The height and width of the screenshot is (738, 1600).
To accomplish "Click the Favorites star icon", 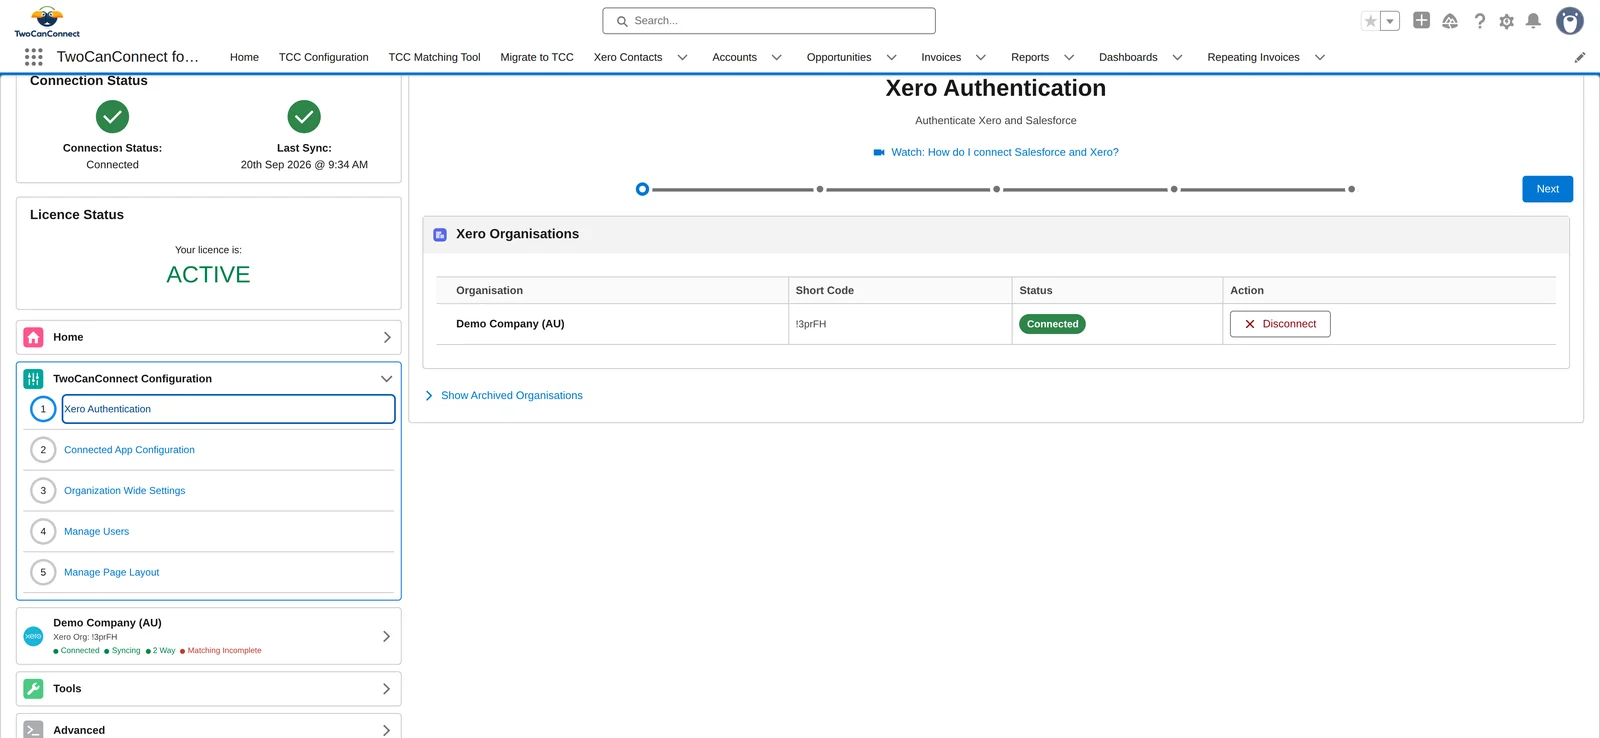I will click(1371, 21).
